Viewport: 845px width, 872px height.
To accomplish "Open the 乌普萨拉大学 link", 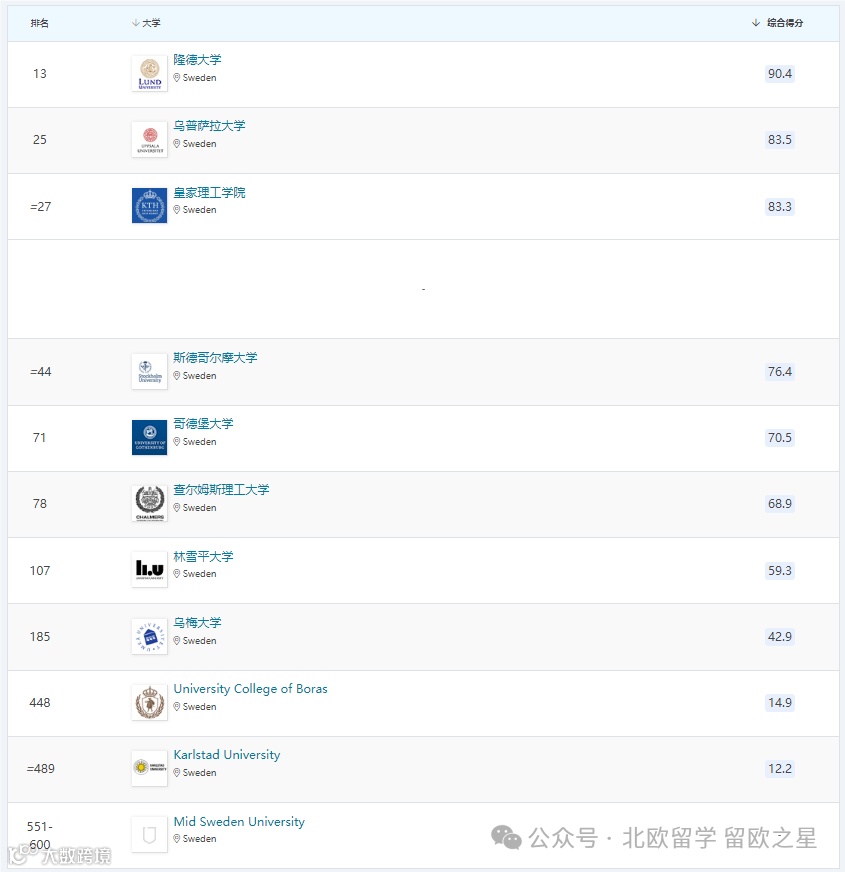I will coord(209,126).
